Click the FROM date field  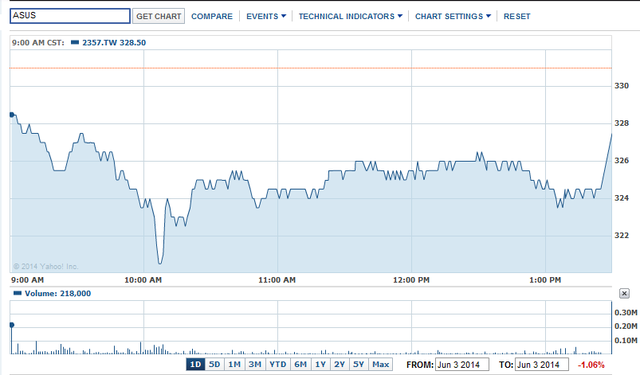click(462, 364)
